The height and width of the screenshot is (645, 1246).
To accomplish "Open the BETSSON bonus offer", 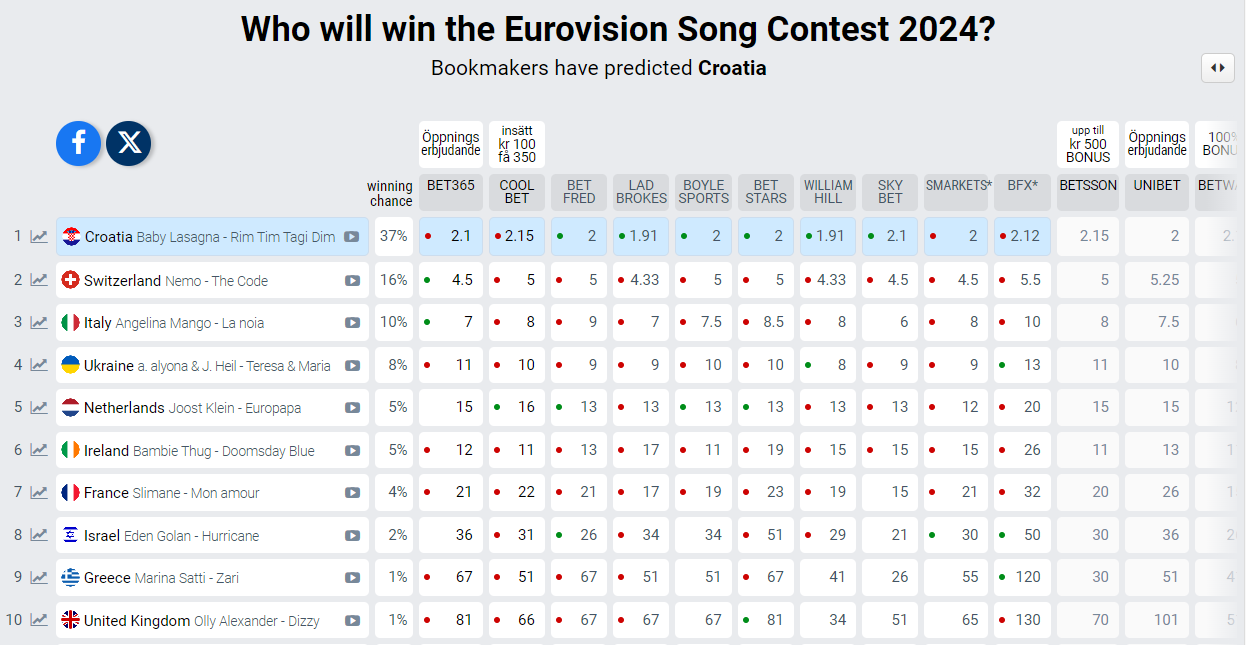I will point(1088,145).
